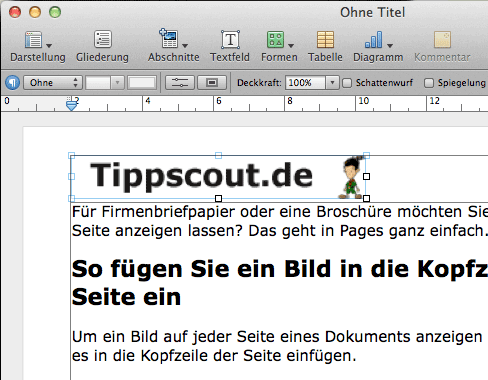Click the Diagramm dropdown arrow
Screen dimensions: 488x380
point(390,46)
